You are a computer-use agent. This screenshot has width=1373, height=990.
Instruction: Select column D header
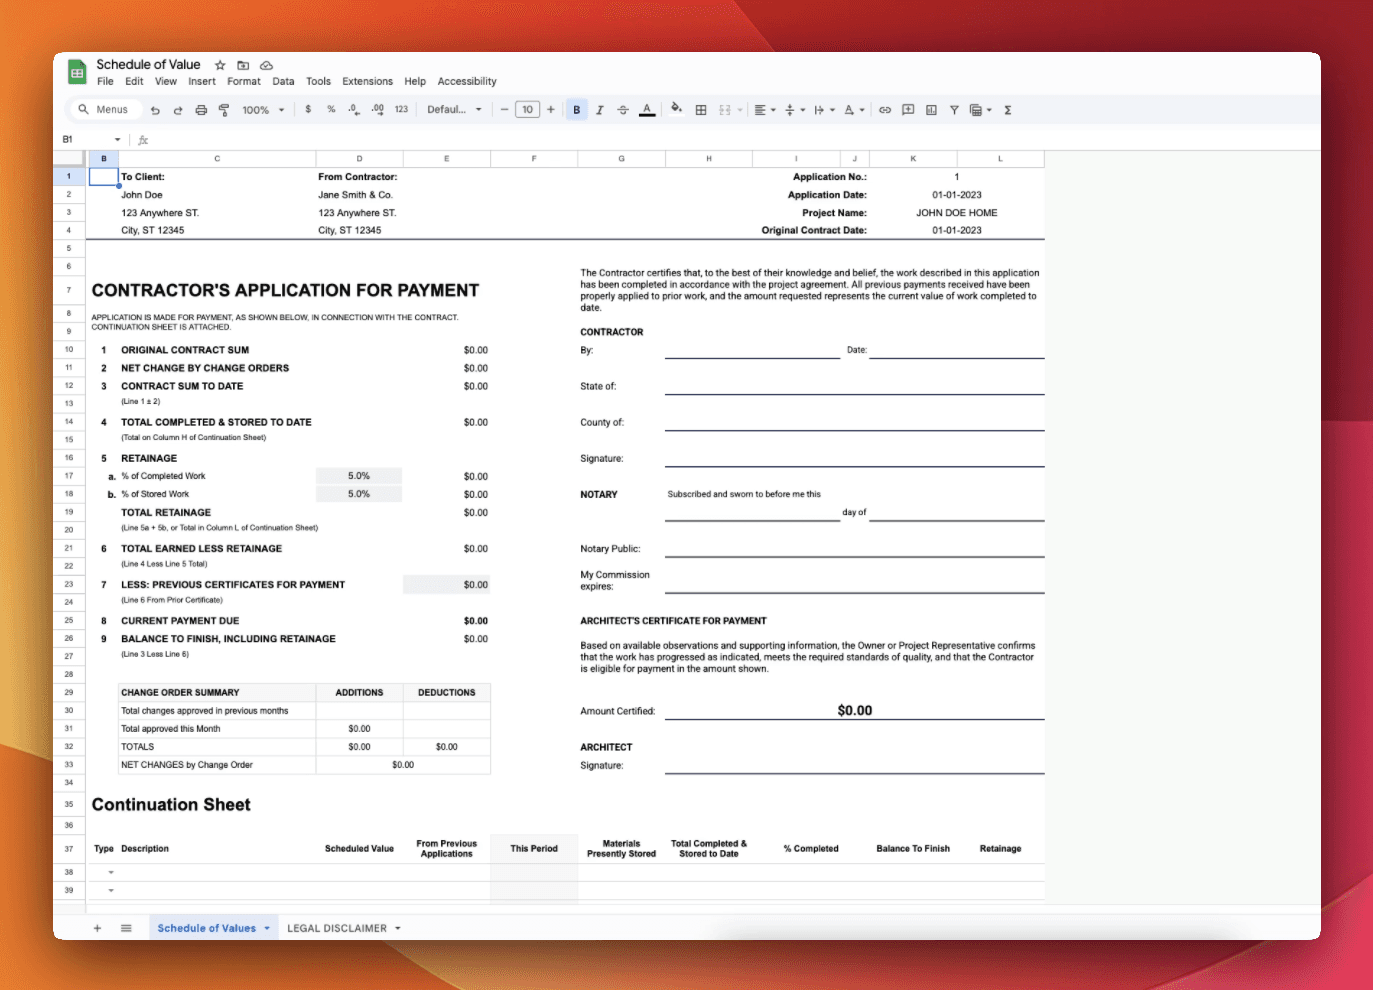(x=359, y=158)
